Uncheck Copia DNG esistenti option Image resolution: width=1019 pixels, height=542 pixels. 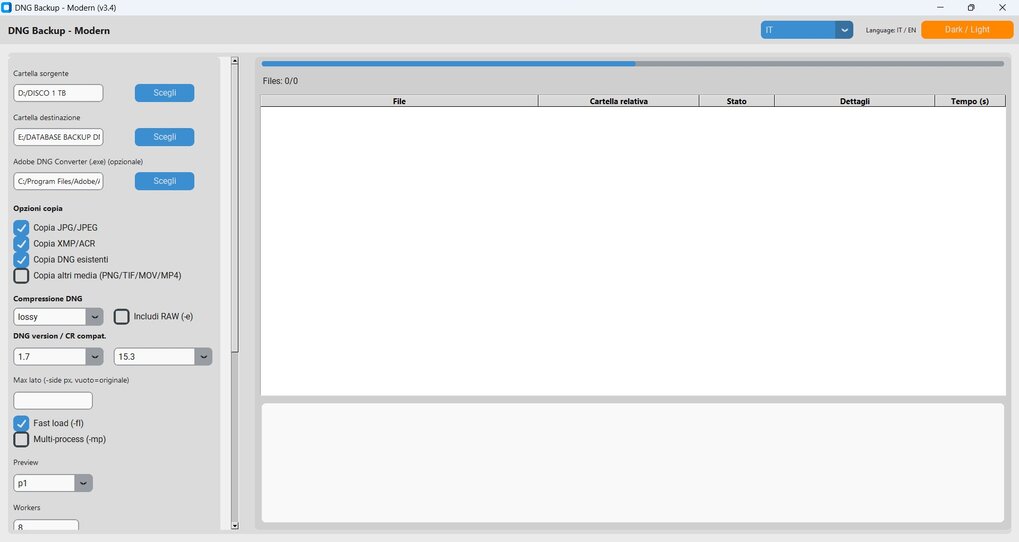coord(21,259)
